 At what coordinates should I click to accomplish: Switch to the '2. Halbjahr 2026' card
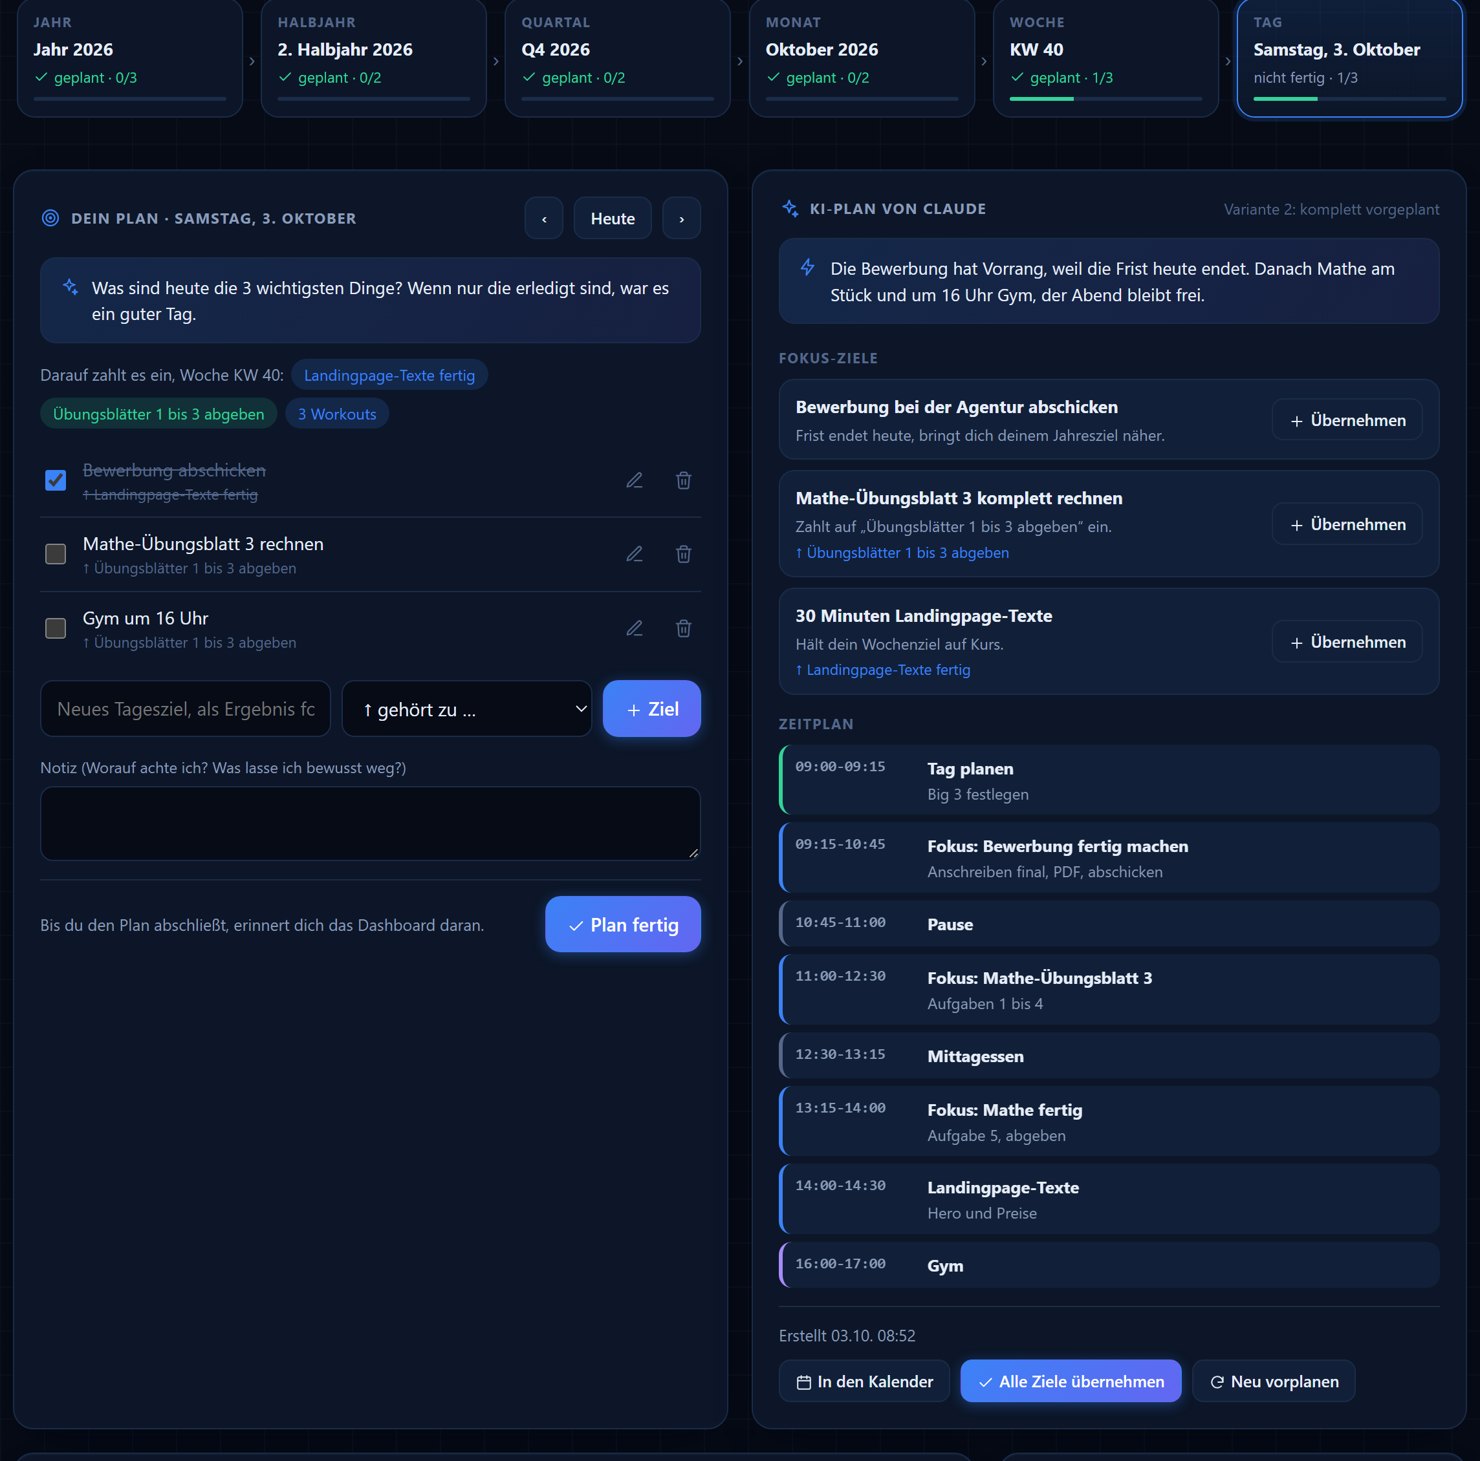374,58
